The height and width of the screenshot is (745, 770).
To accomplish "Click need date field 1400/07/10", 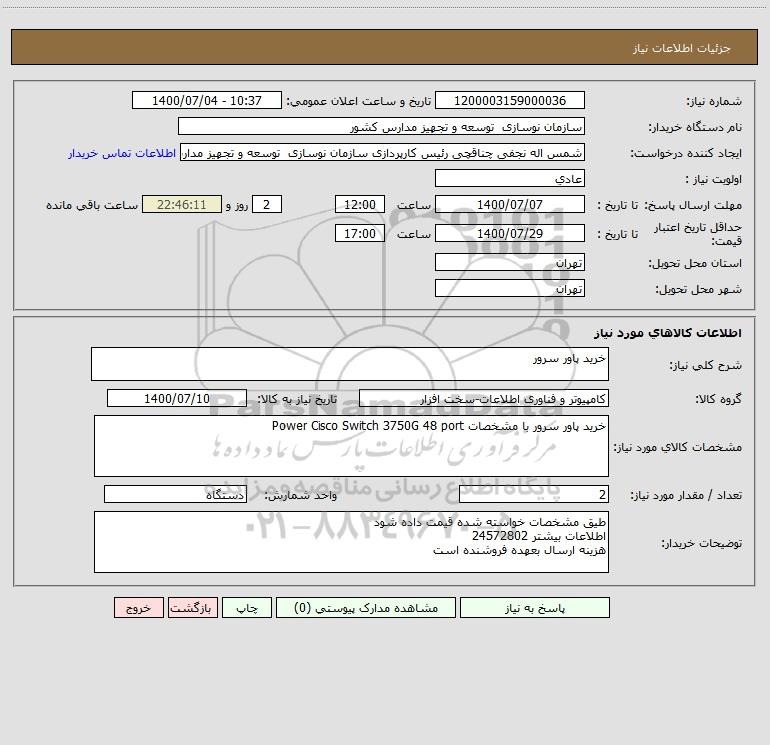I will pyautogui.click(x=177, y=398).
